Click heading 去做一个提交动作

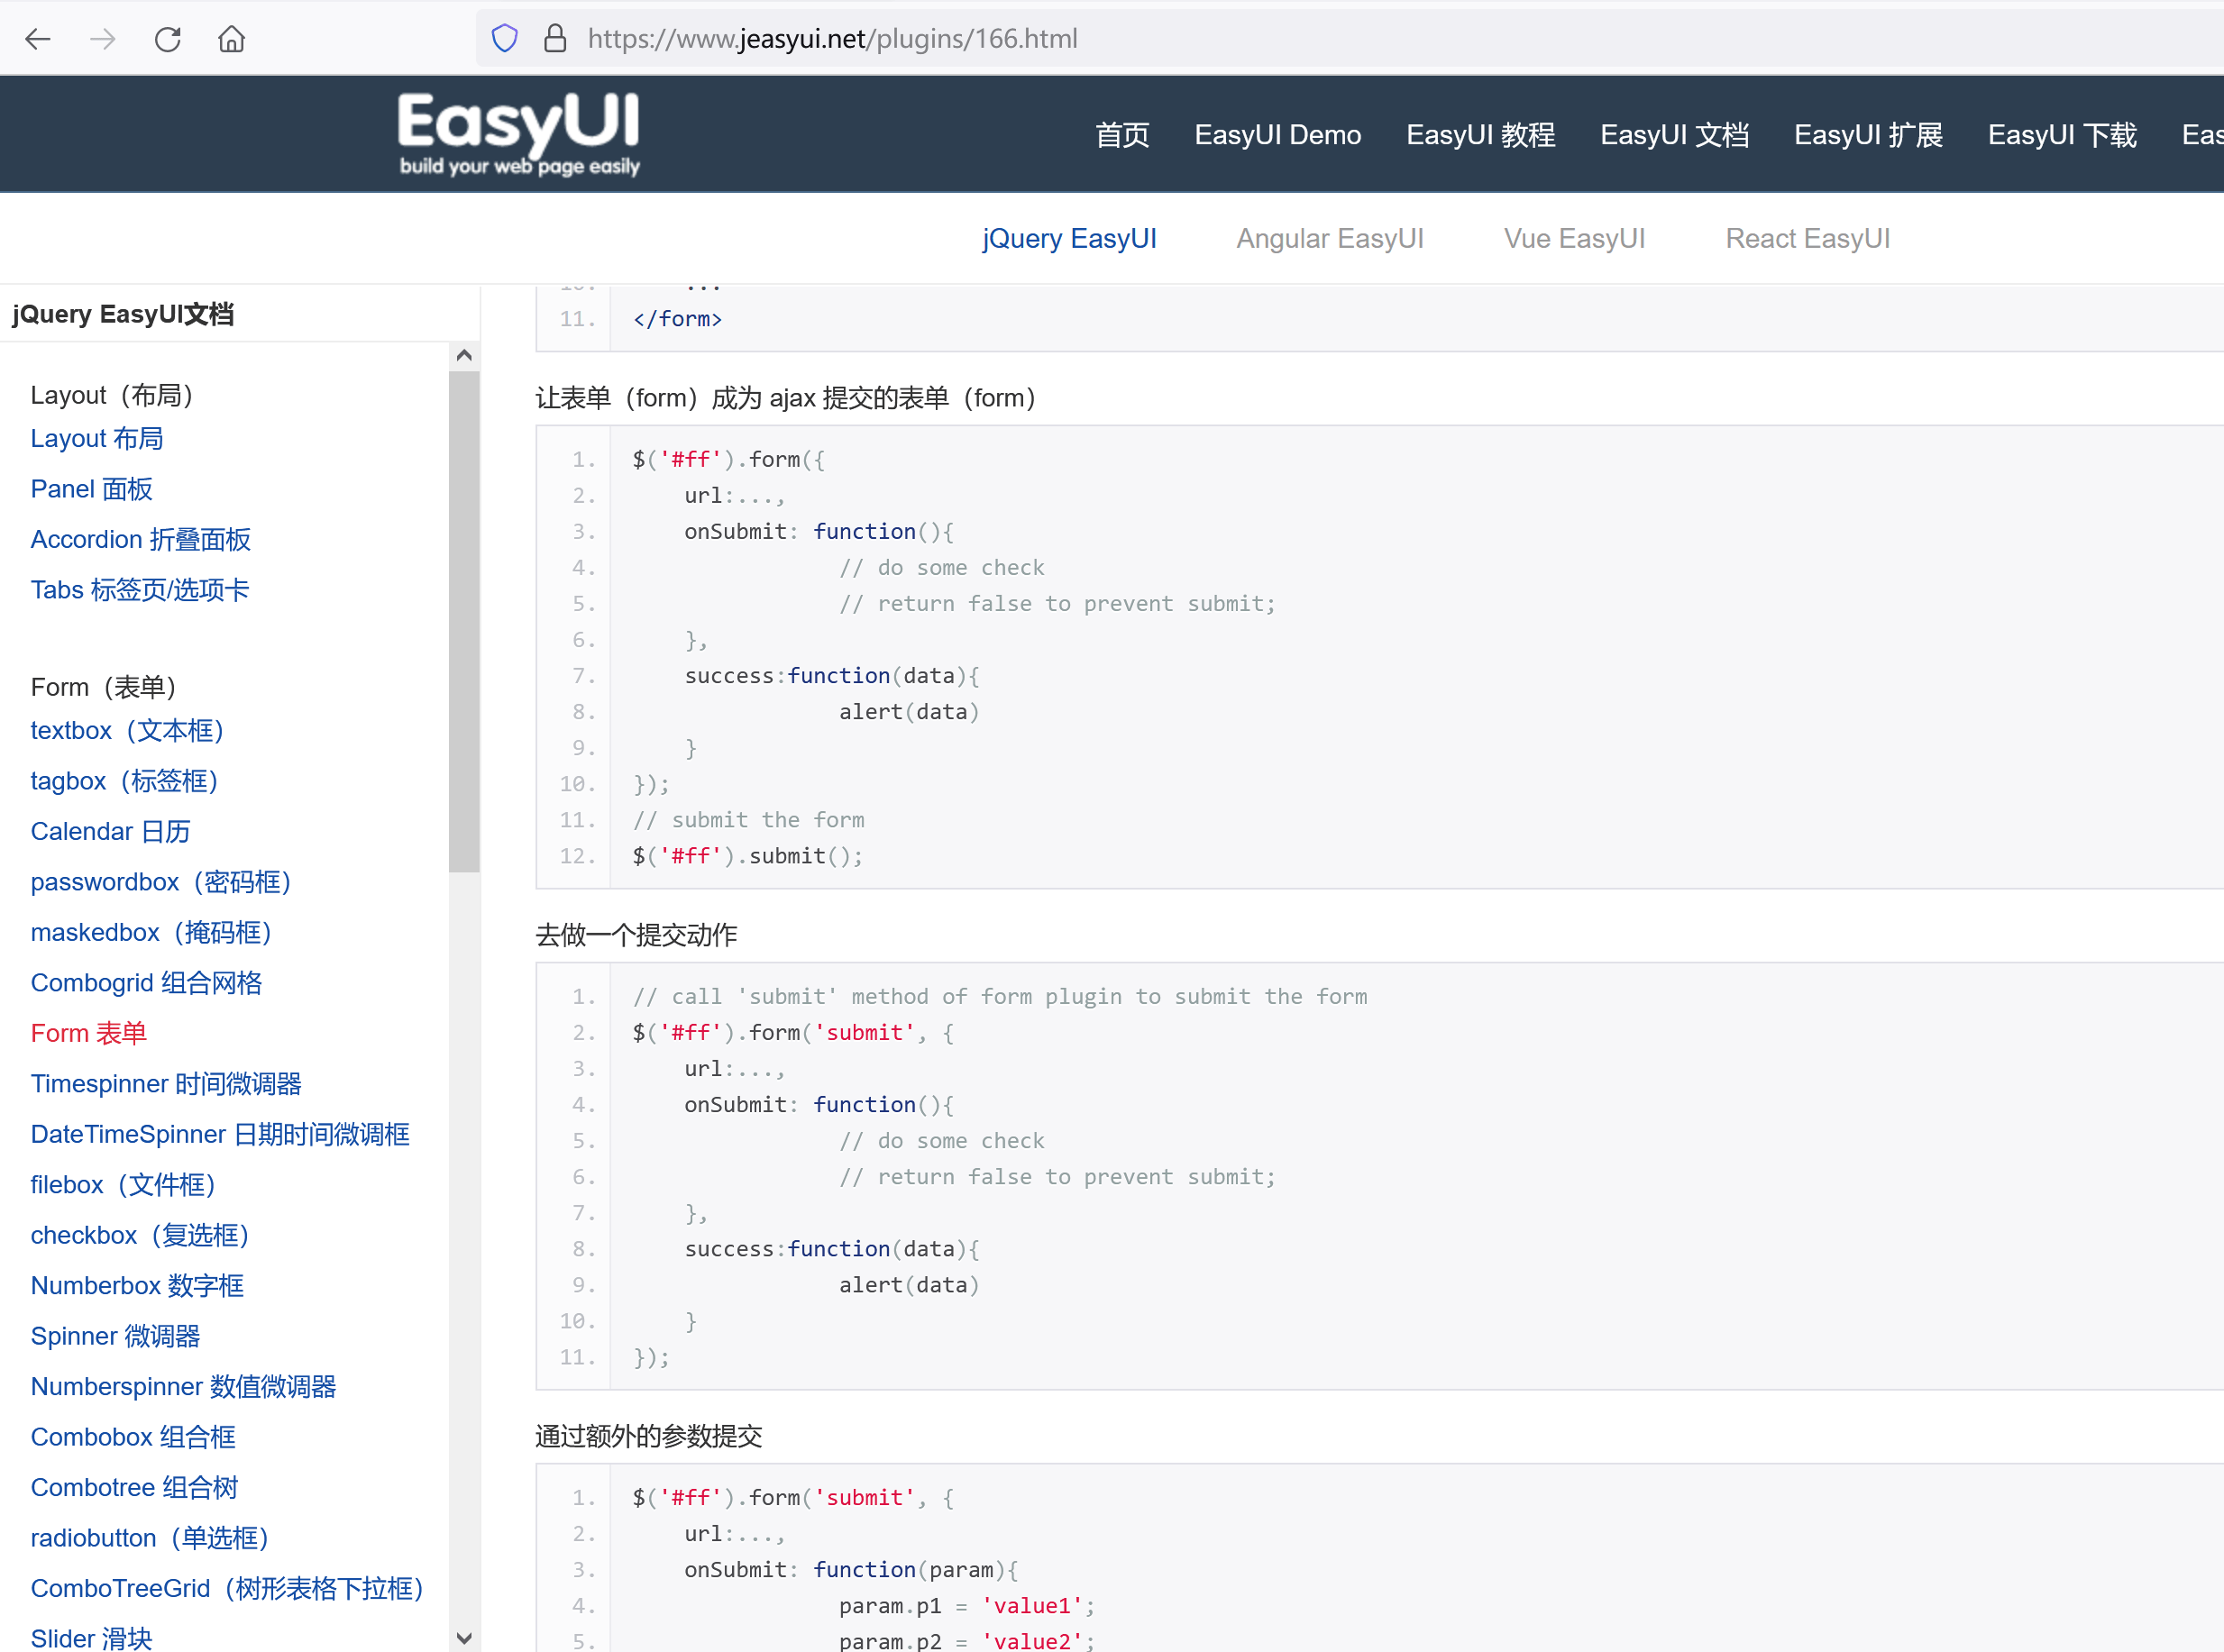(x=637, y=935)
